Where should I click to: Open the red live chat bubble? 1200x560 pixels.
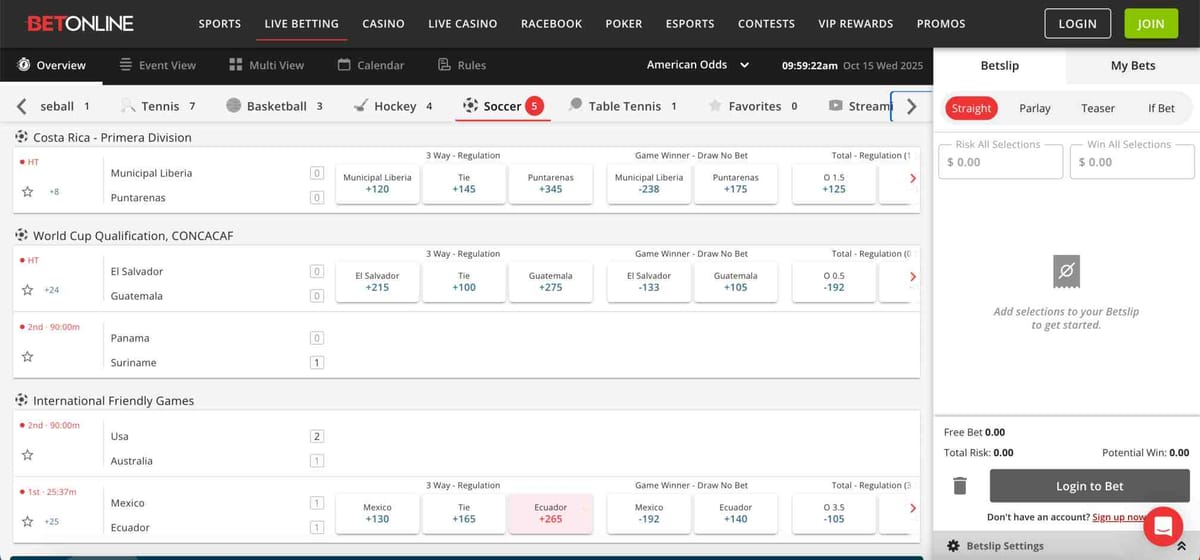click(x=1163, y=525)
